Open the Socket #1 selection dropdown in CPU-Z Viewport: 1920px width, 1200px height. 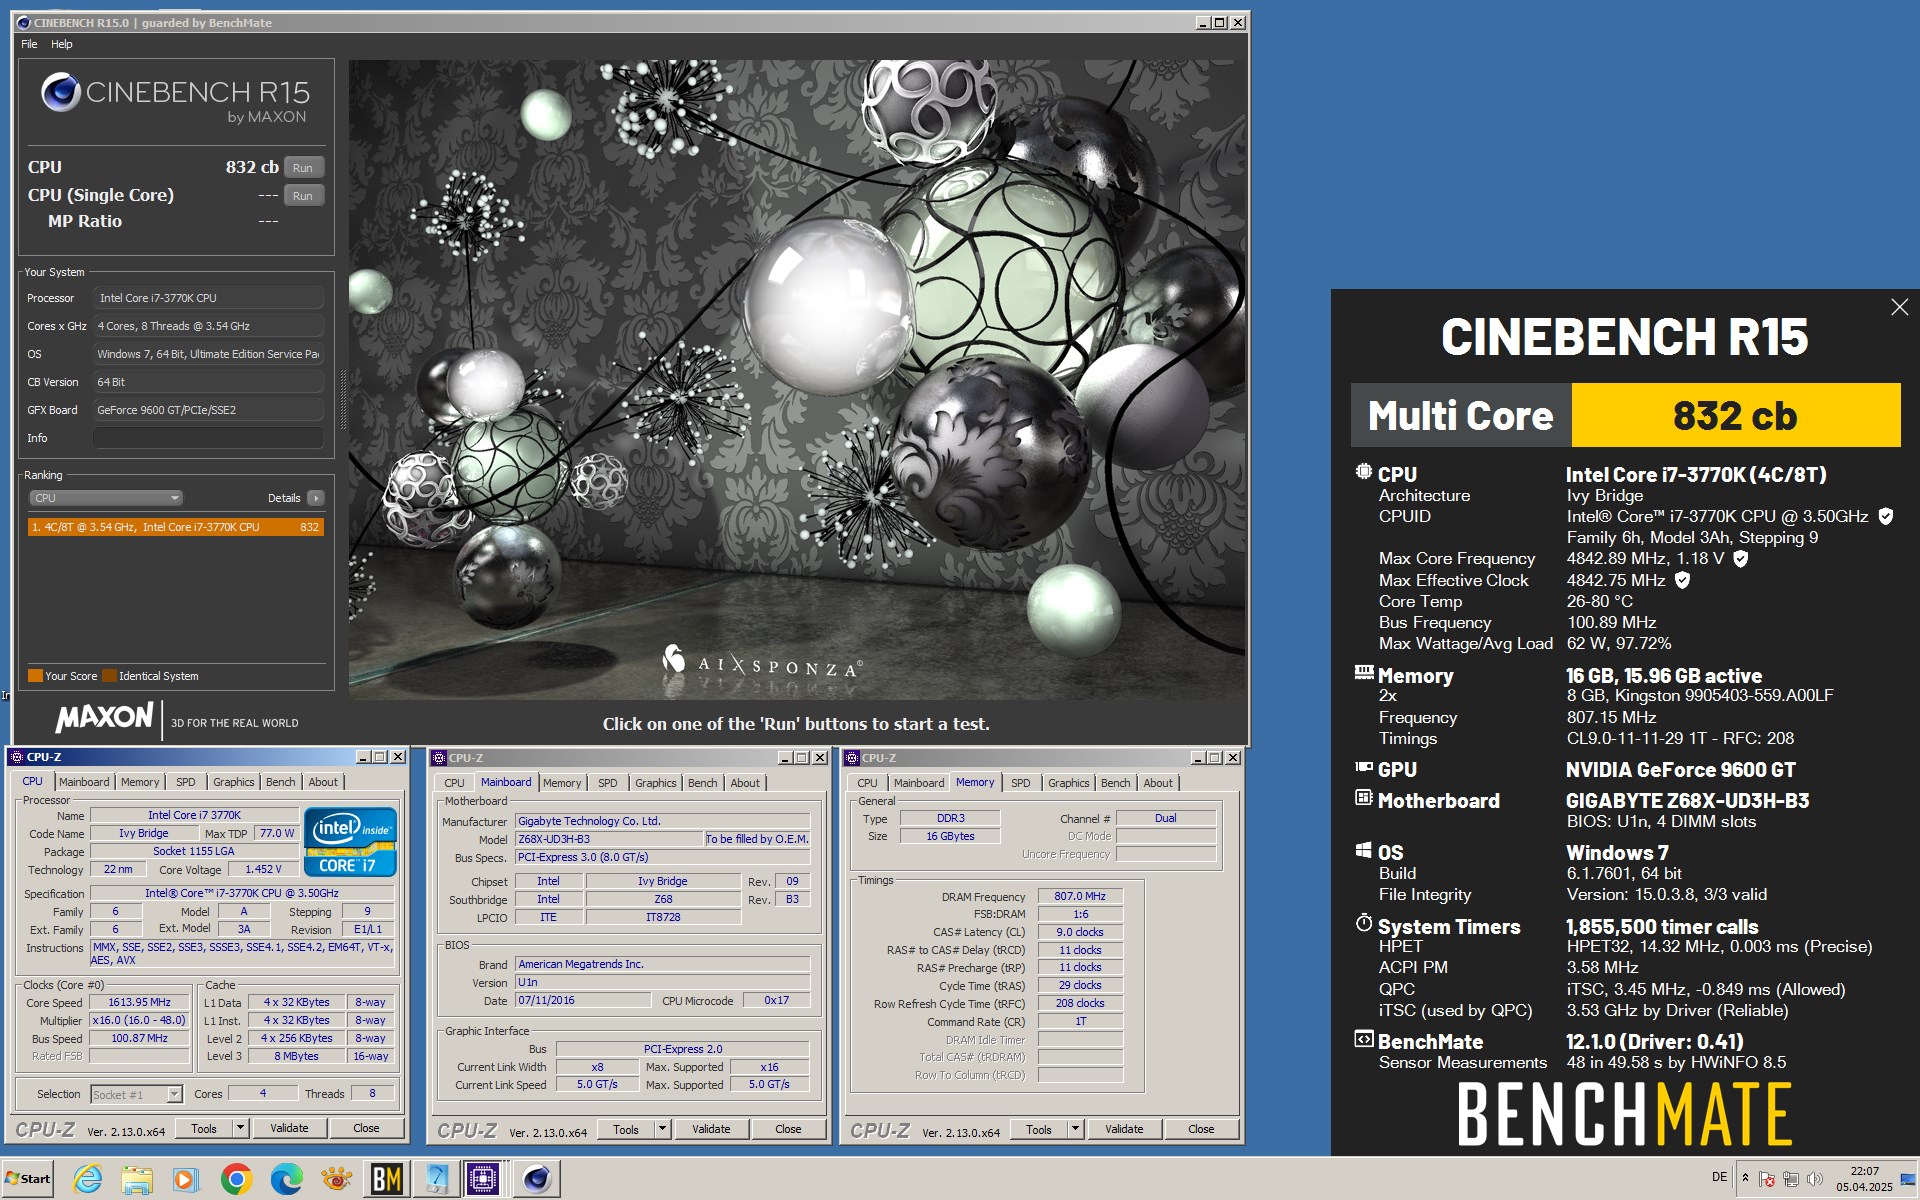point(136,1095)
